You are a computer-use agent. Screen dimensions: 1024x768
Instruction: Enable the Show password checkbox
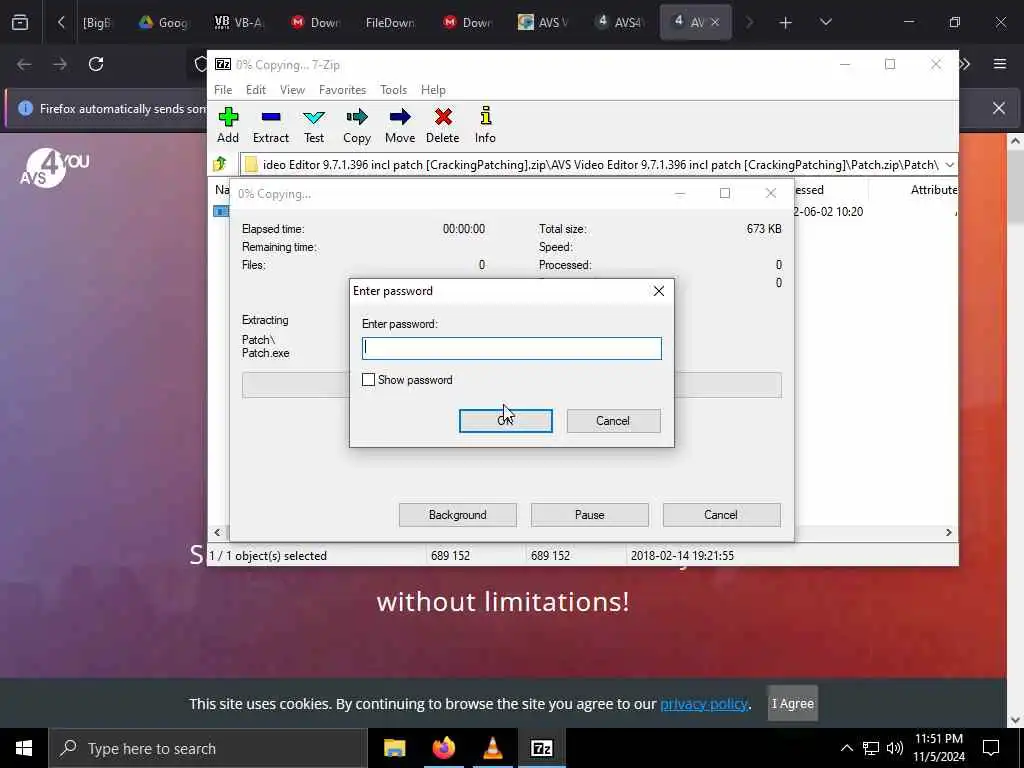tap(368, 380)
